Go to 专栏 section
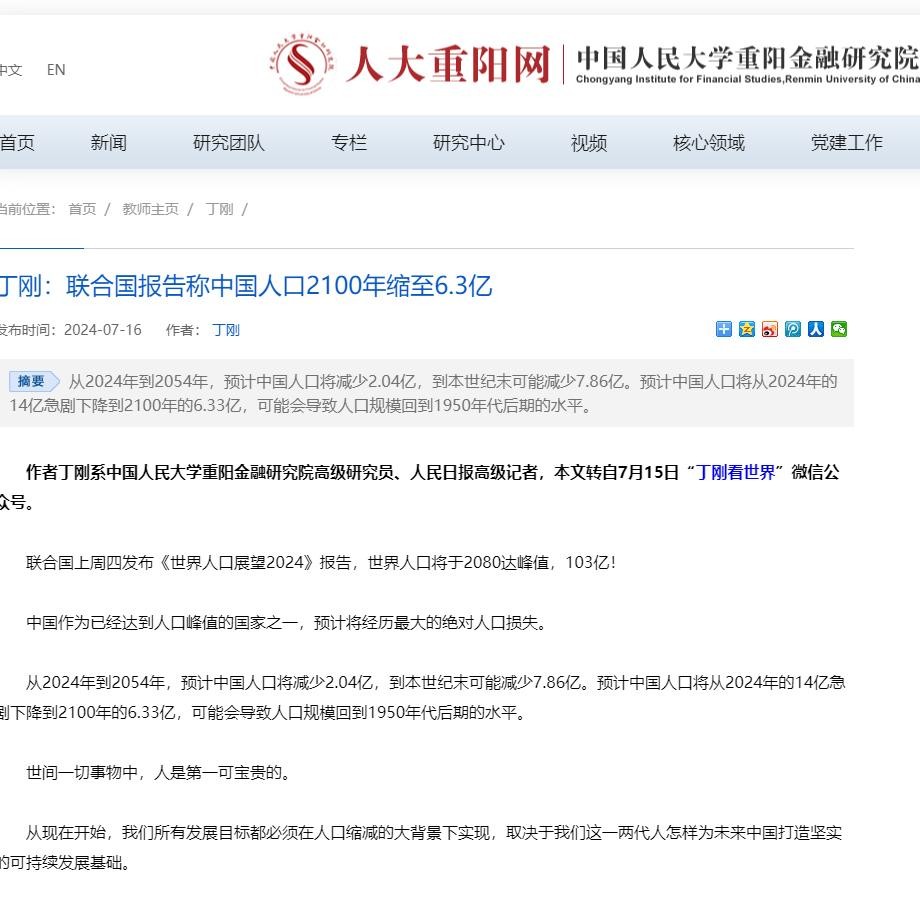The height and width of the screenshot is (900, 920). pos(349,143)
